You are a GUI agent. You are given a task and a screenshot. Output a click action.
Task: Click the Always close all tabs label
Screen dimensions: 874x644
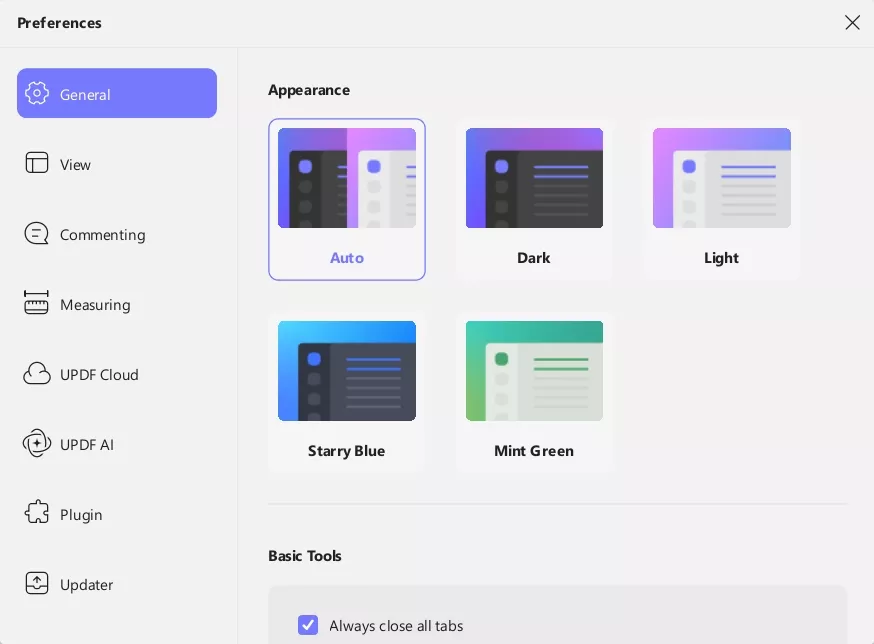pos(396,626)
